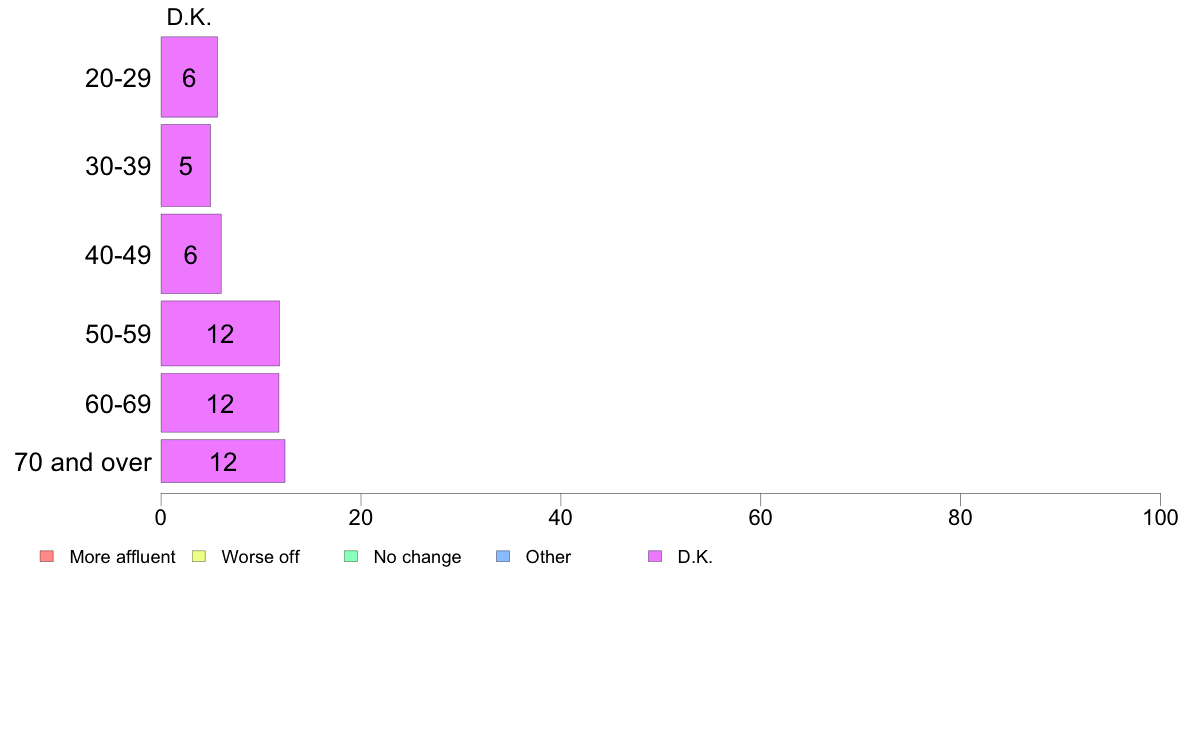The width and height of the screenshot is (1188, 736).
Task: Click the Worse off legend swatch
Action: point(199,556)
